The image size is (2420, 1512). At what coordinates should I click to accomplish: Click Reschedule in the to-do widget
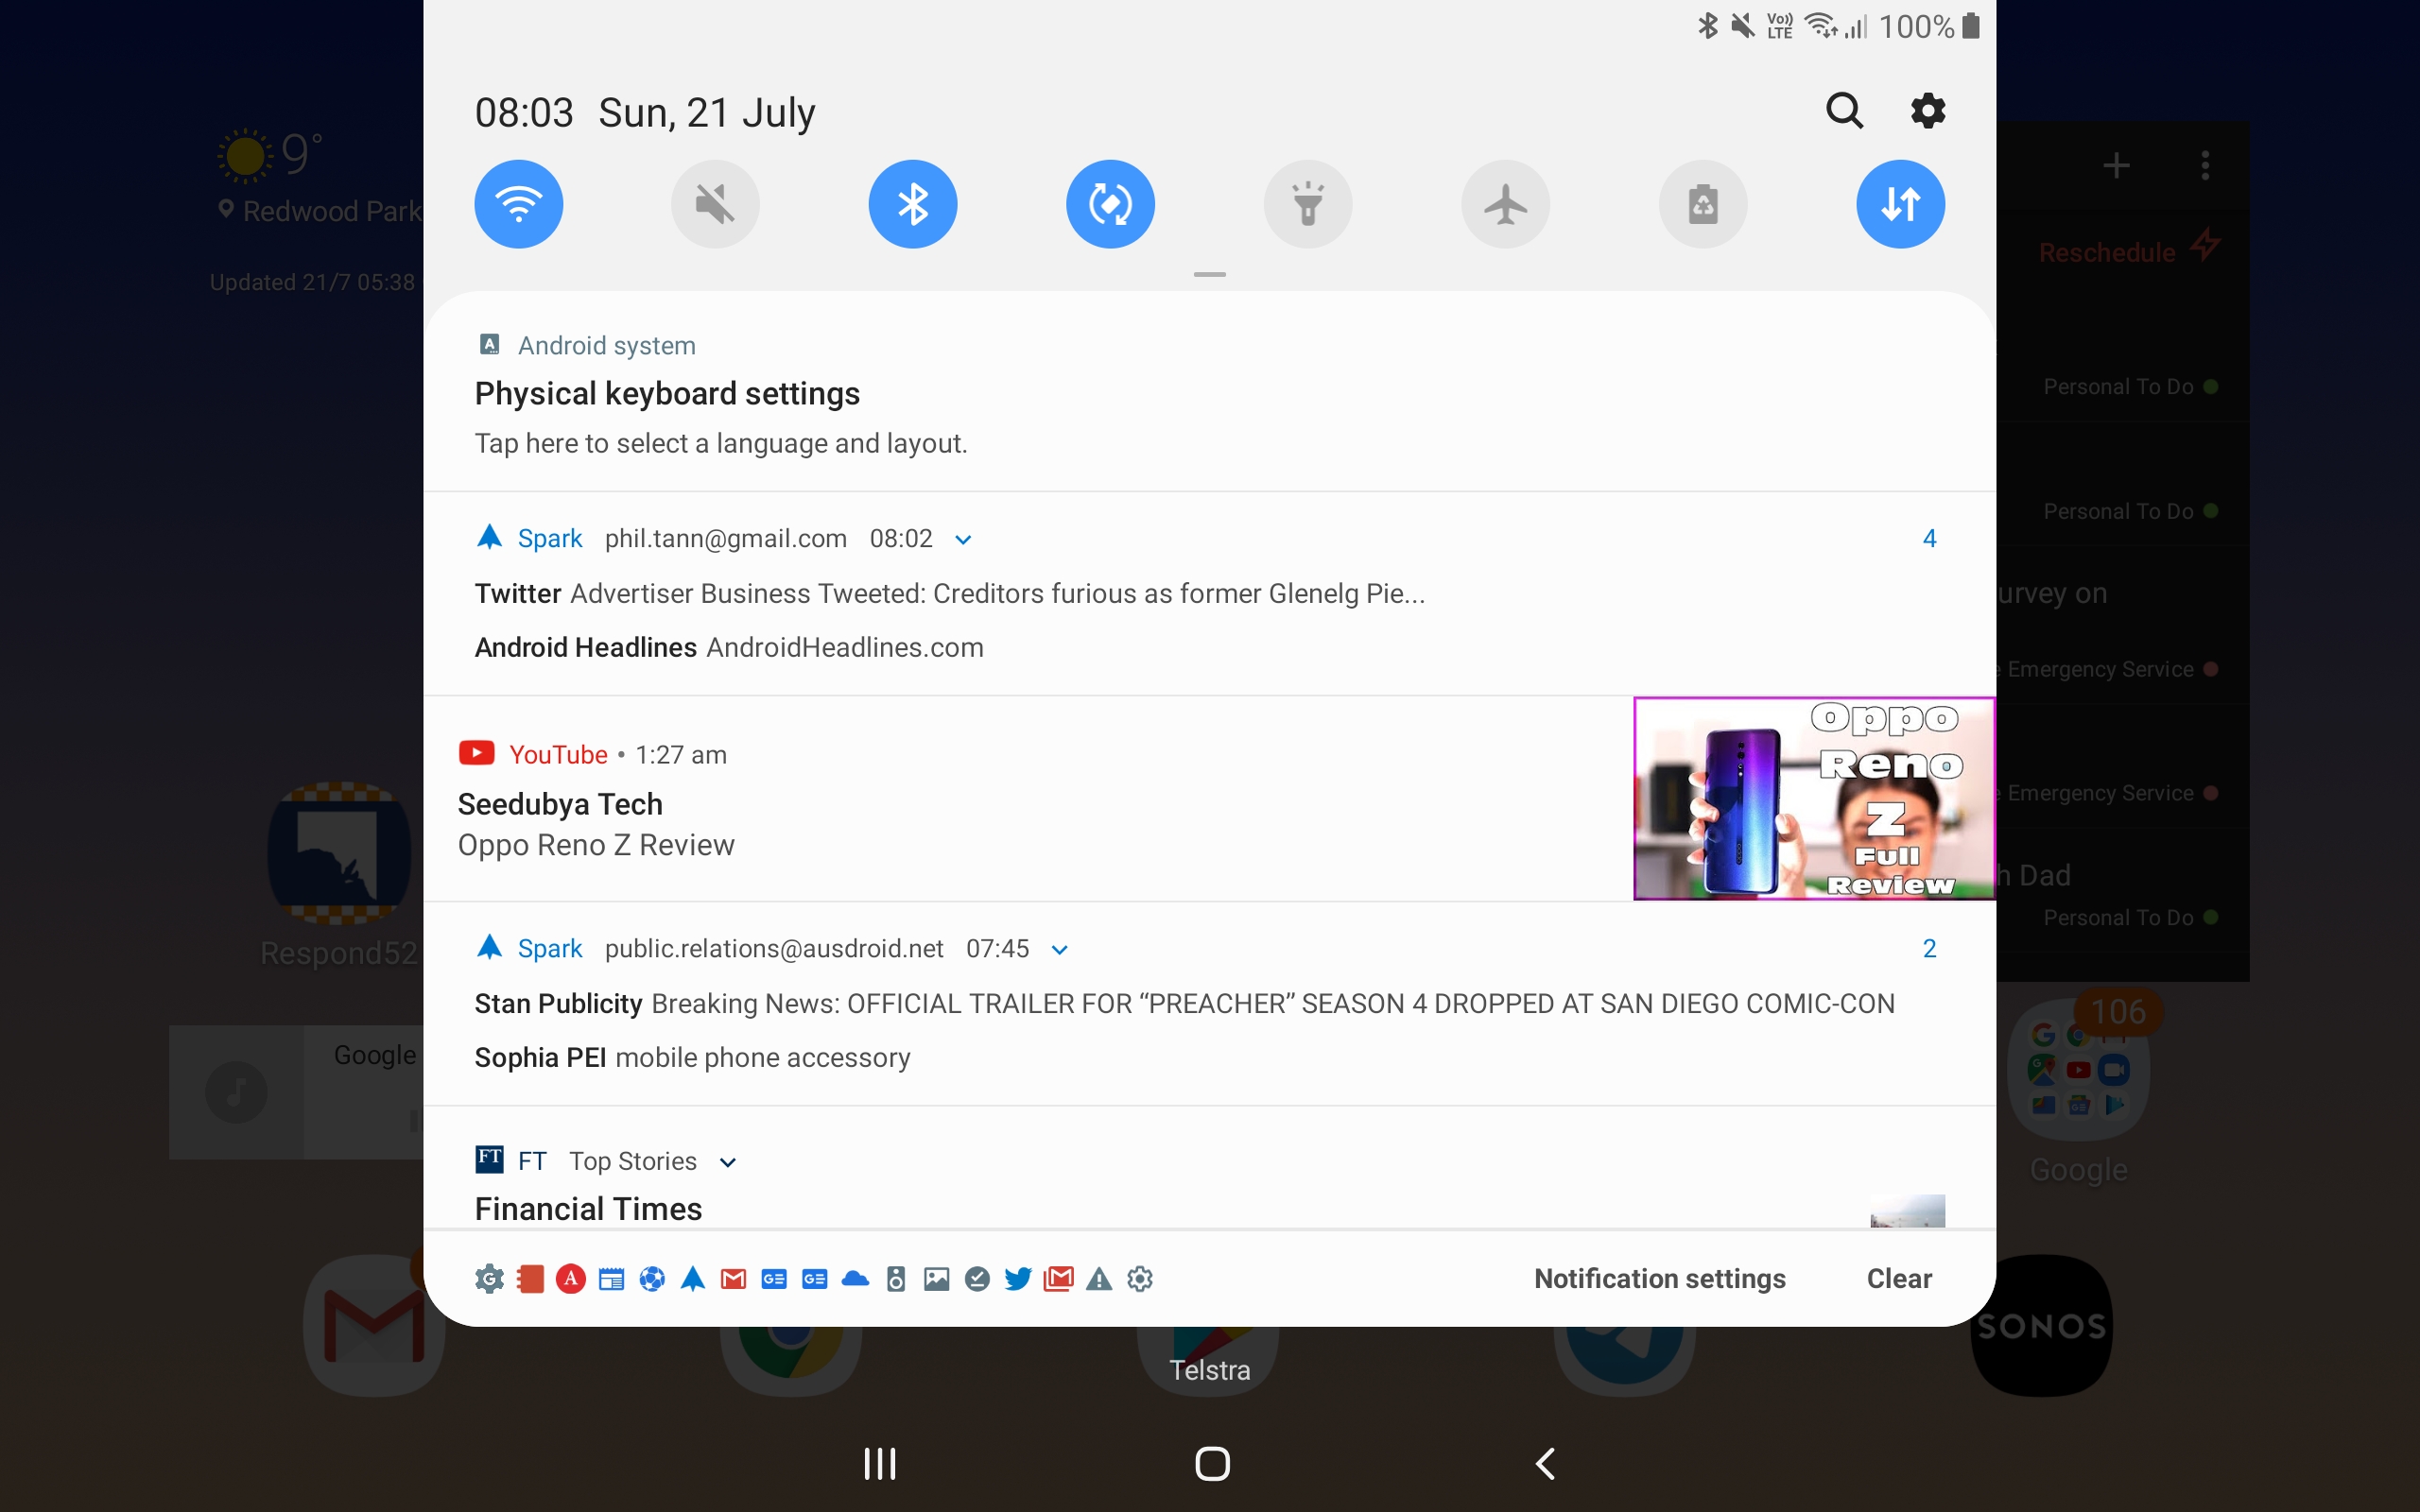coord(2107,252)
